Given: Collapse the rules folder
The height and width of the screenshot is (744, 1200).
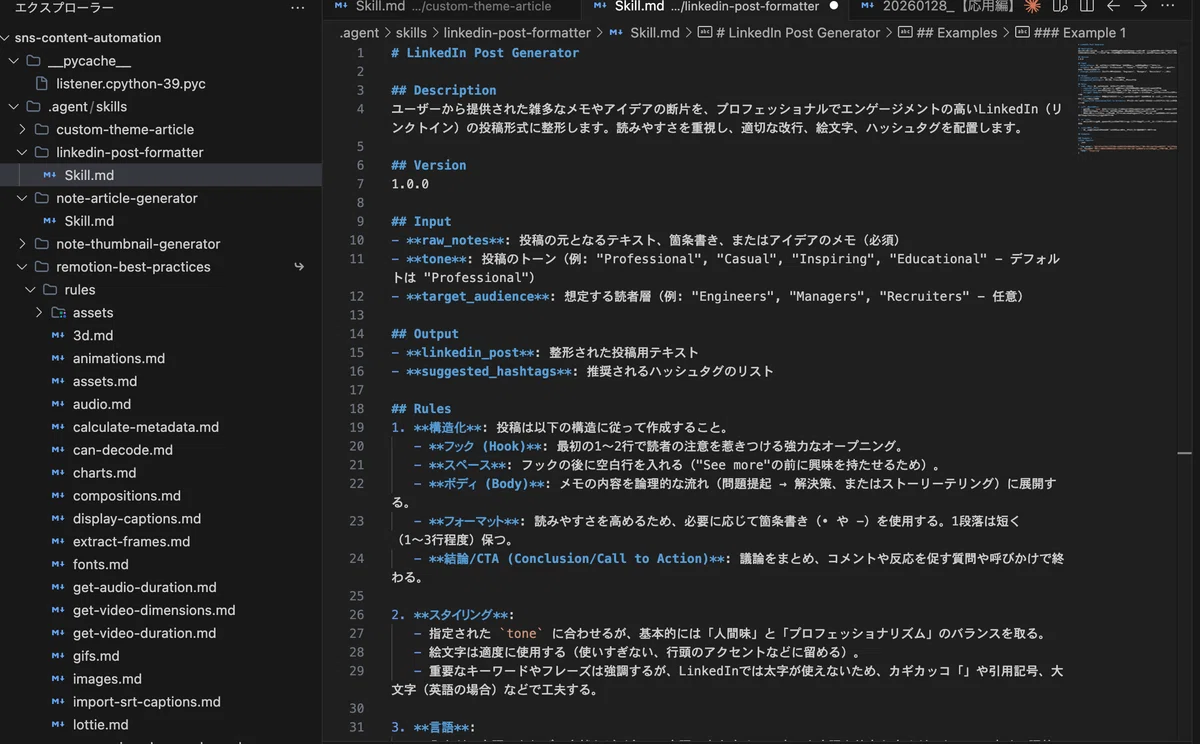Looking at the screenshot, I should click(x=30, y=290).
